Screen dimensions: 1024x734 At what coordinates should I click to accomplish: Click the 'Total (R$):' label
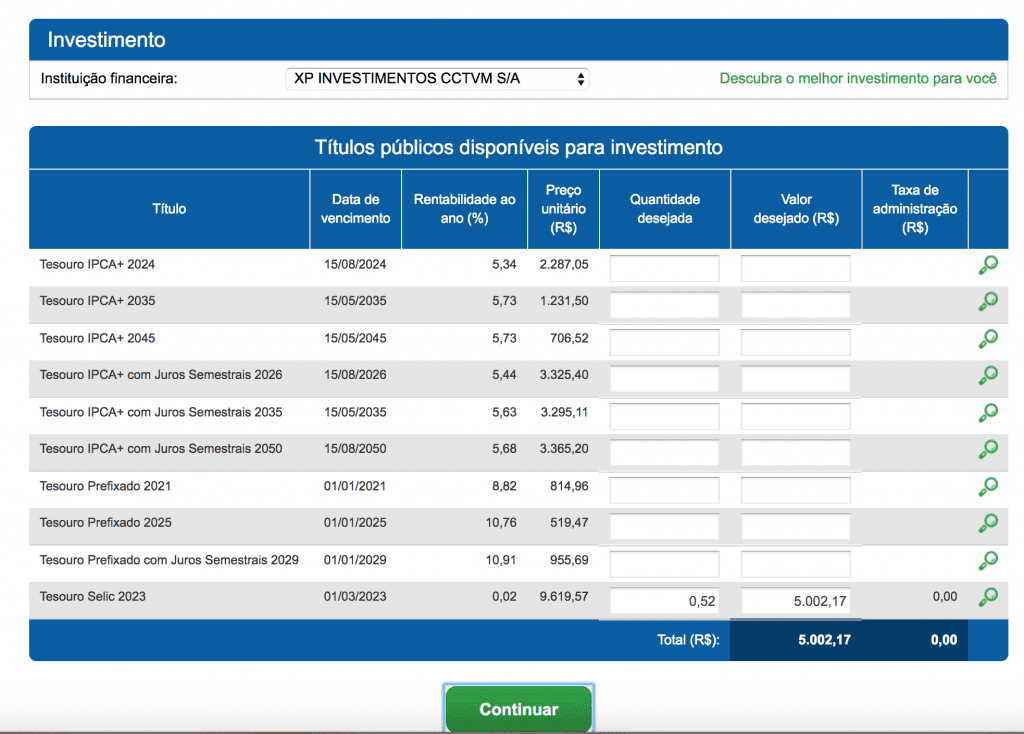tap(688, 640)
